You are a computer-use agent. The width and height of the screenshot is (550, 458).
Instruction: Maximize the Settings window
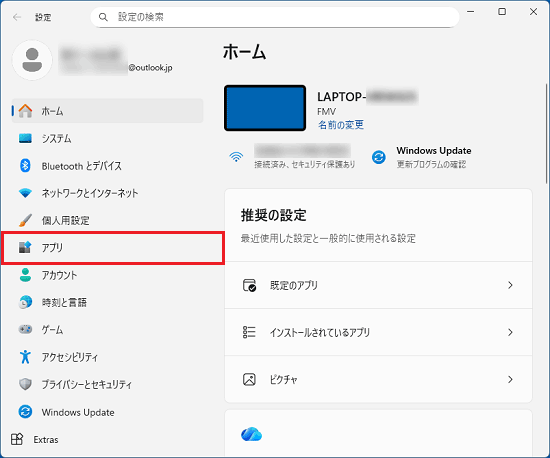coord(502,12)
